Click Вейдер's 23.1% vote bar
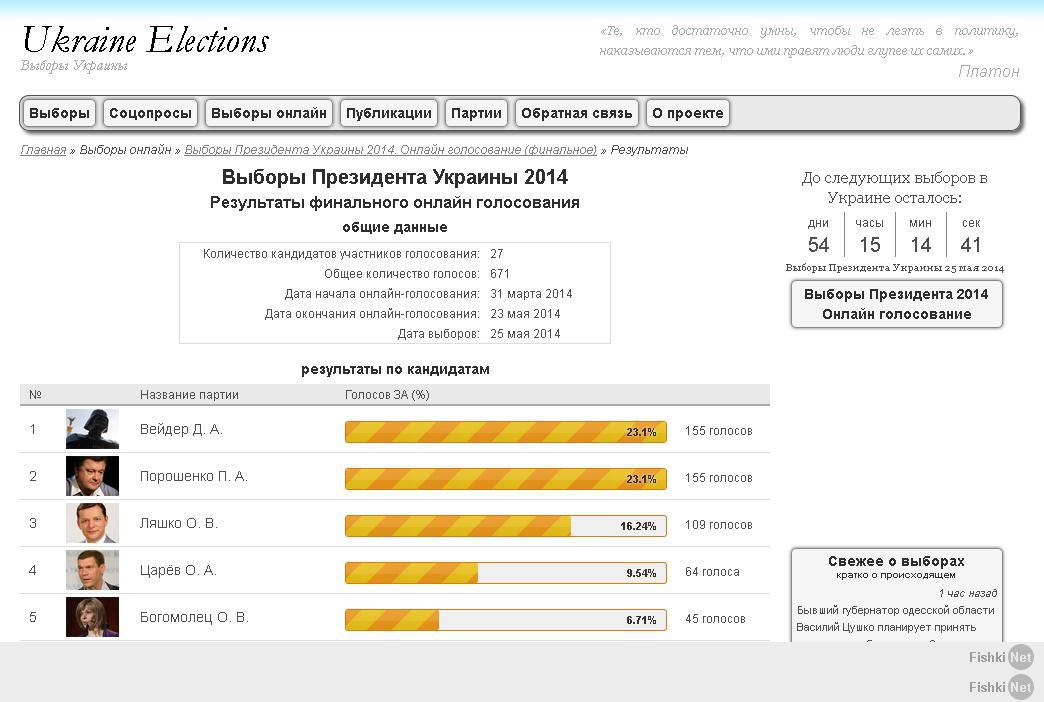 tap(506, 432)
